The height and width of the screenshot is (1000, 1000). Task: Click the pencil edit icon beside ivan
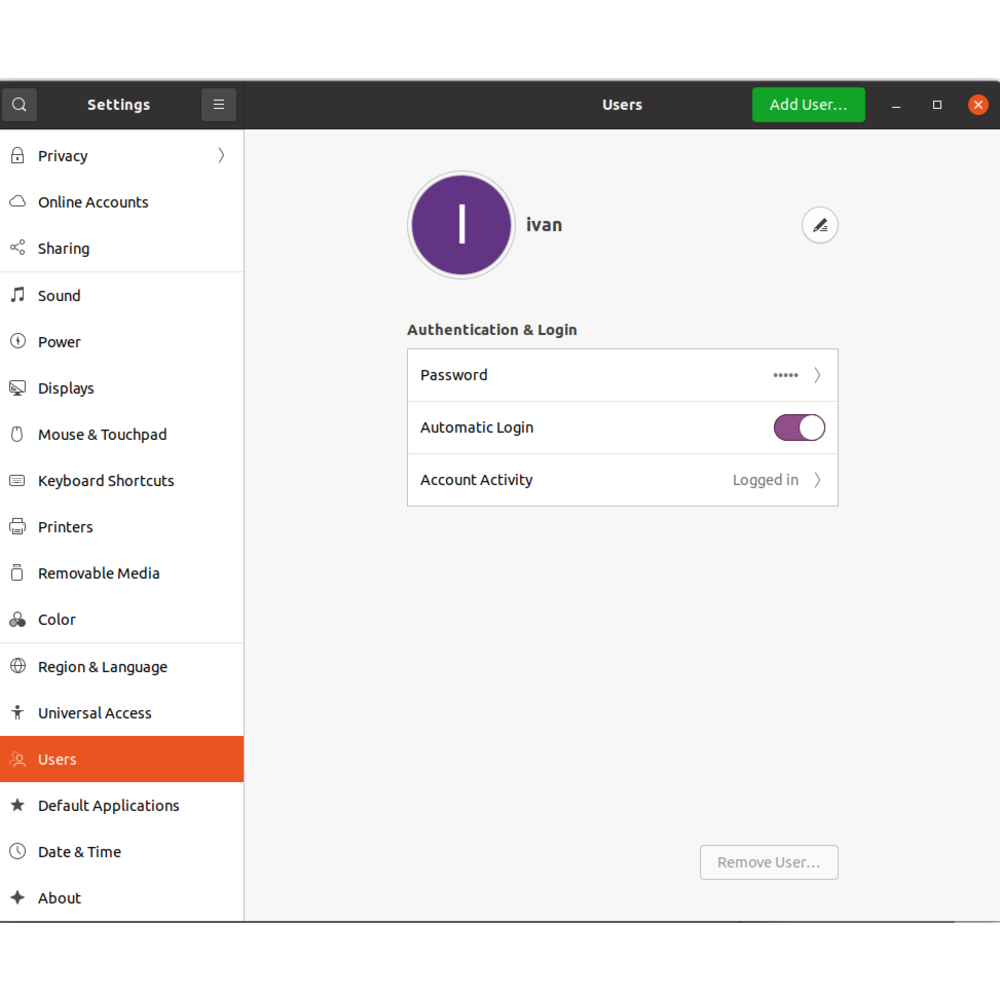[820, 225]
